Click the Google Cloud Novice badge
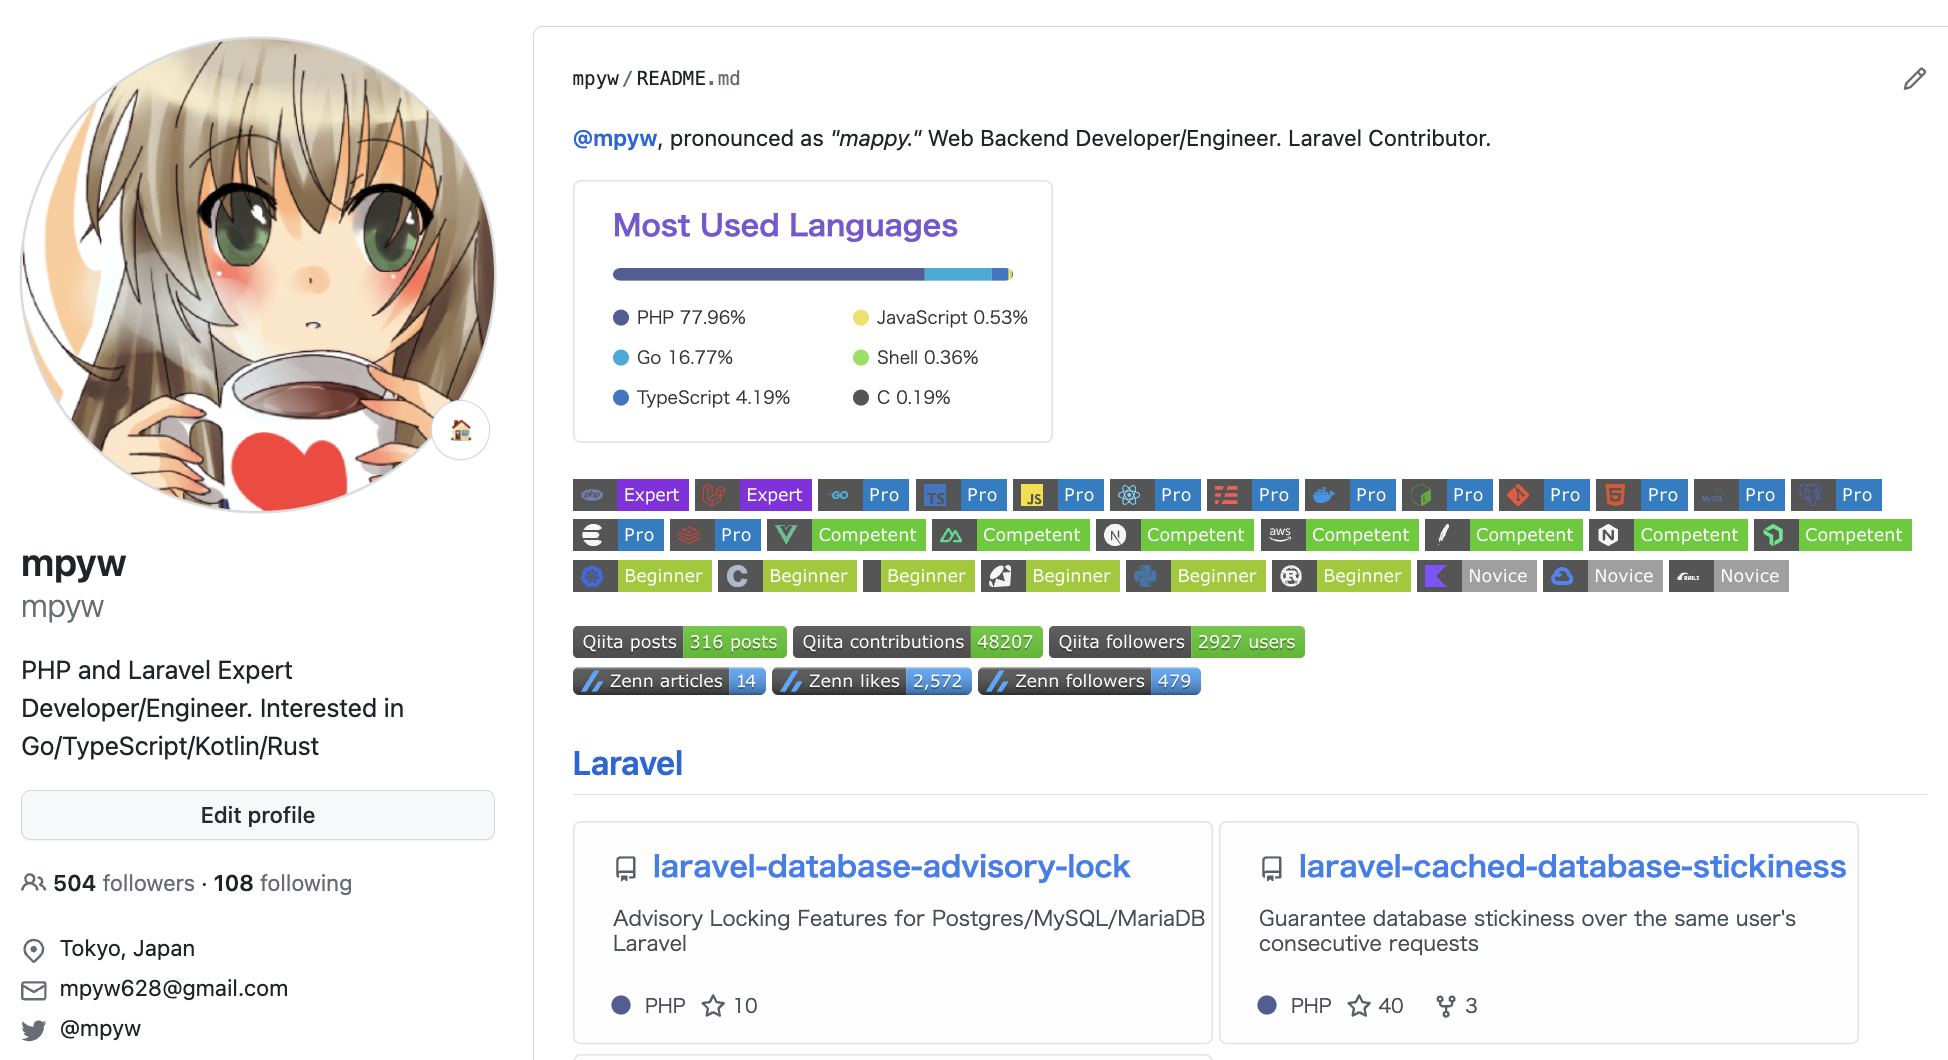 pyautogui.click(x=1603, y=576)
